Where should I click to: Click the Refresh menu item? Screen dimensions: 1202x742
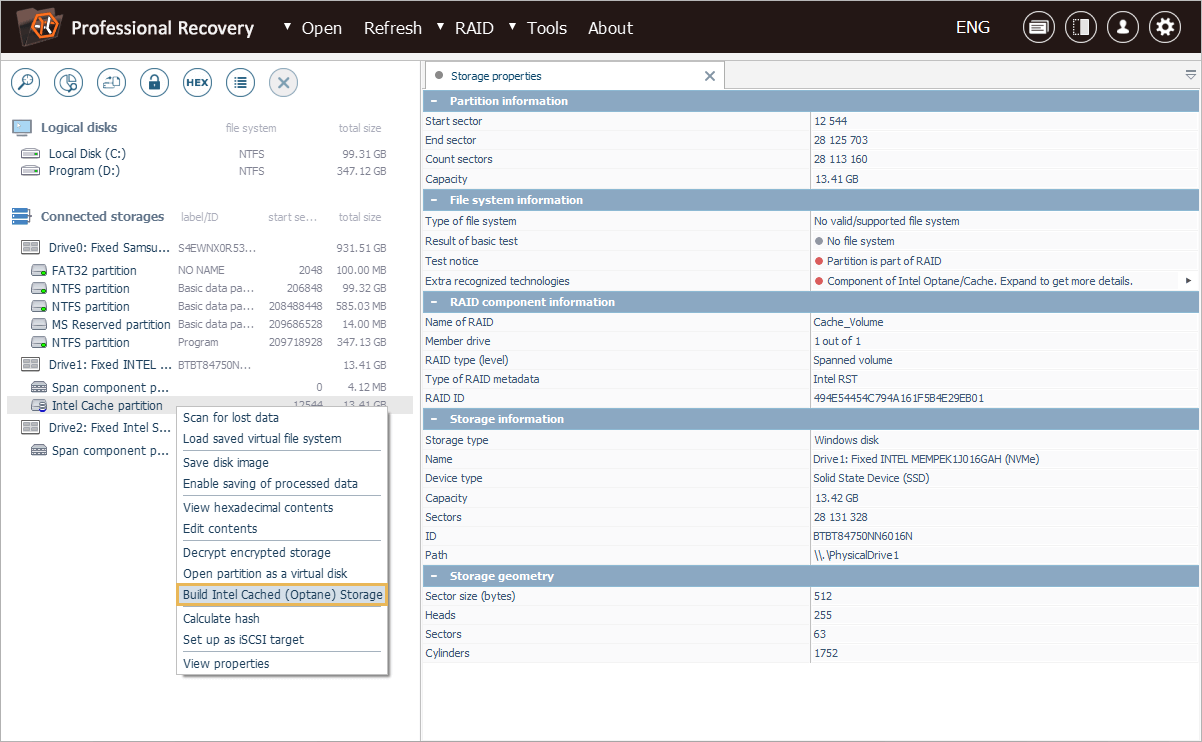[393, 28]
